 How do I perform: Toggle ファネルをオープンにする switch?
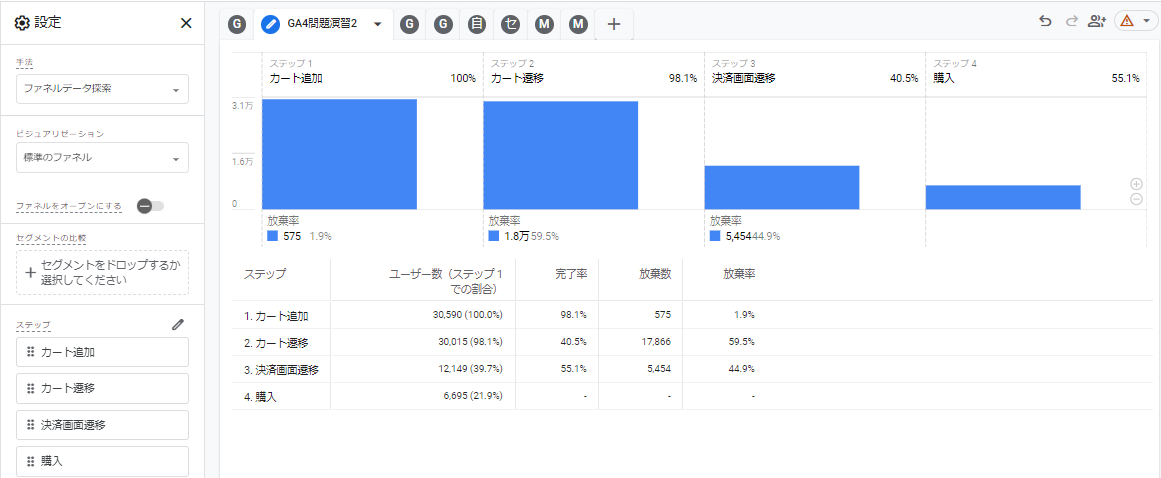tap(150, 206)
